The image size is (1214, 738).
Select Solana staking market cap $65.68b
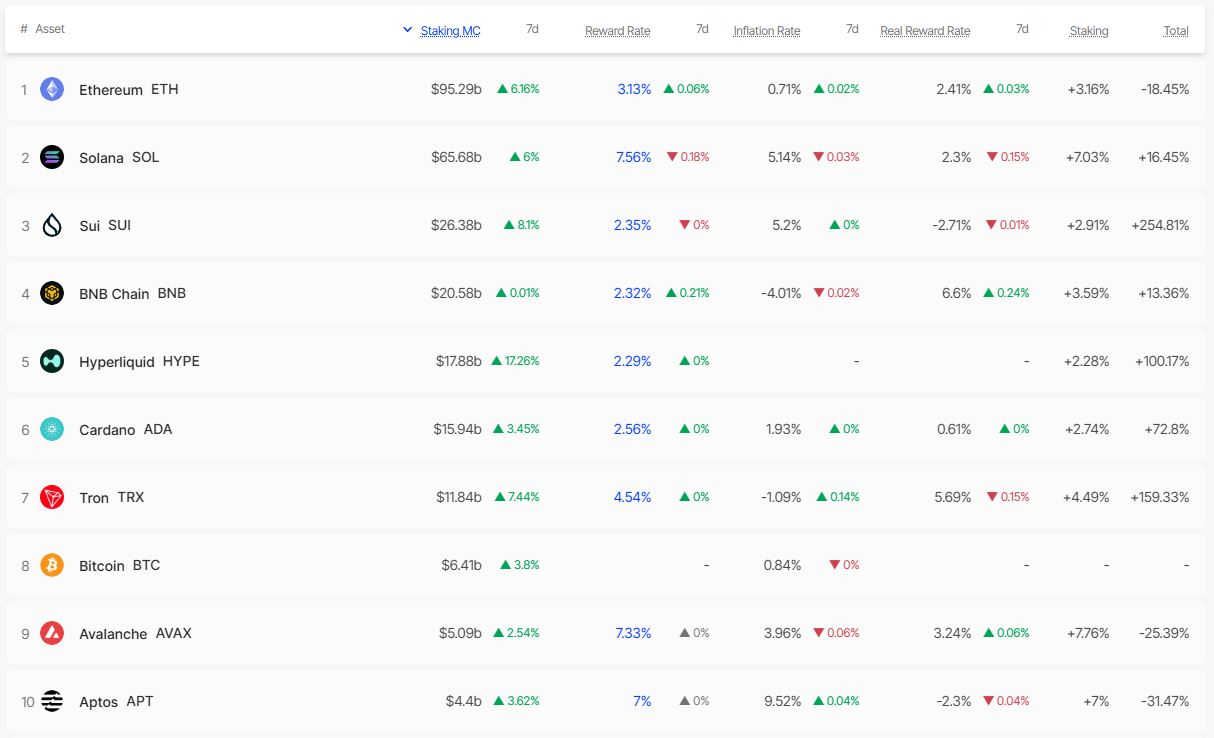point(456,157)
